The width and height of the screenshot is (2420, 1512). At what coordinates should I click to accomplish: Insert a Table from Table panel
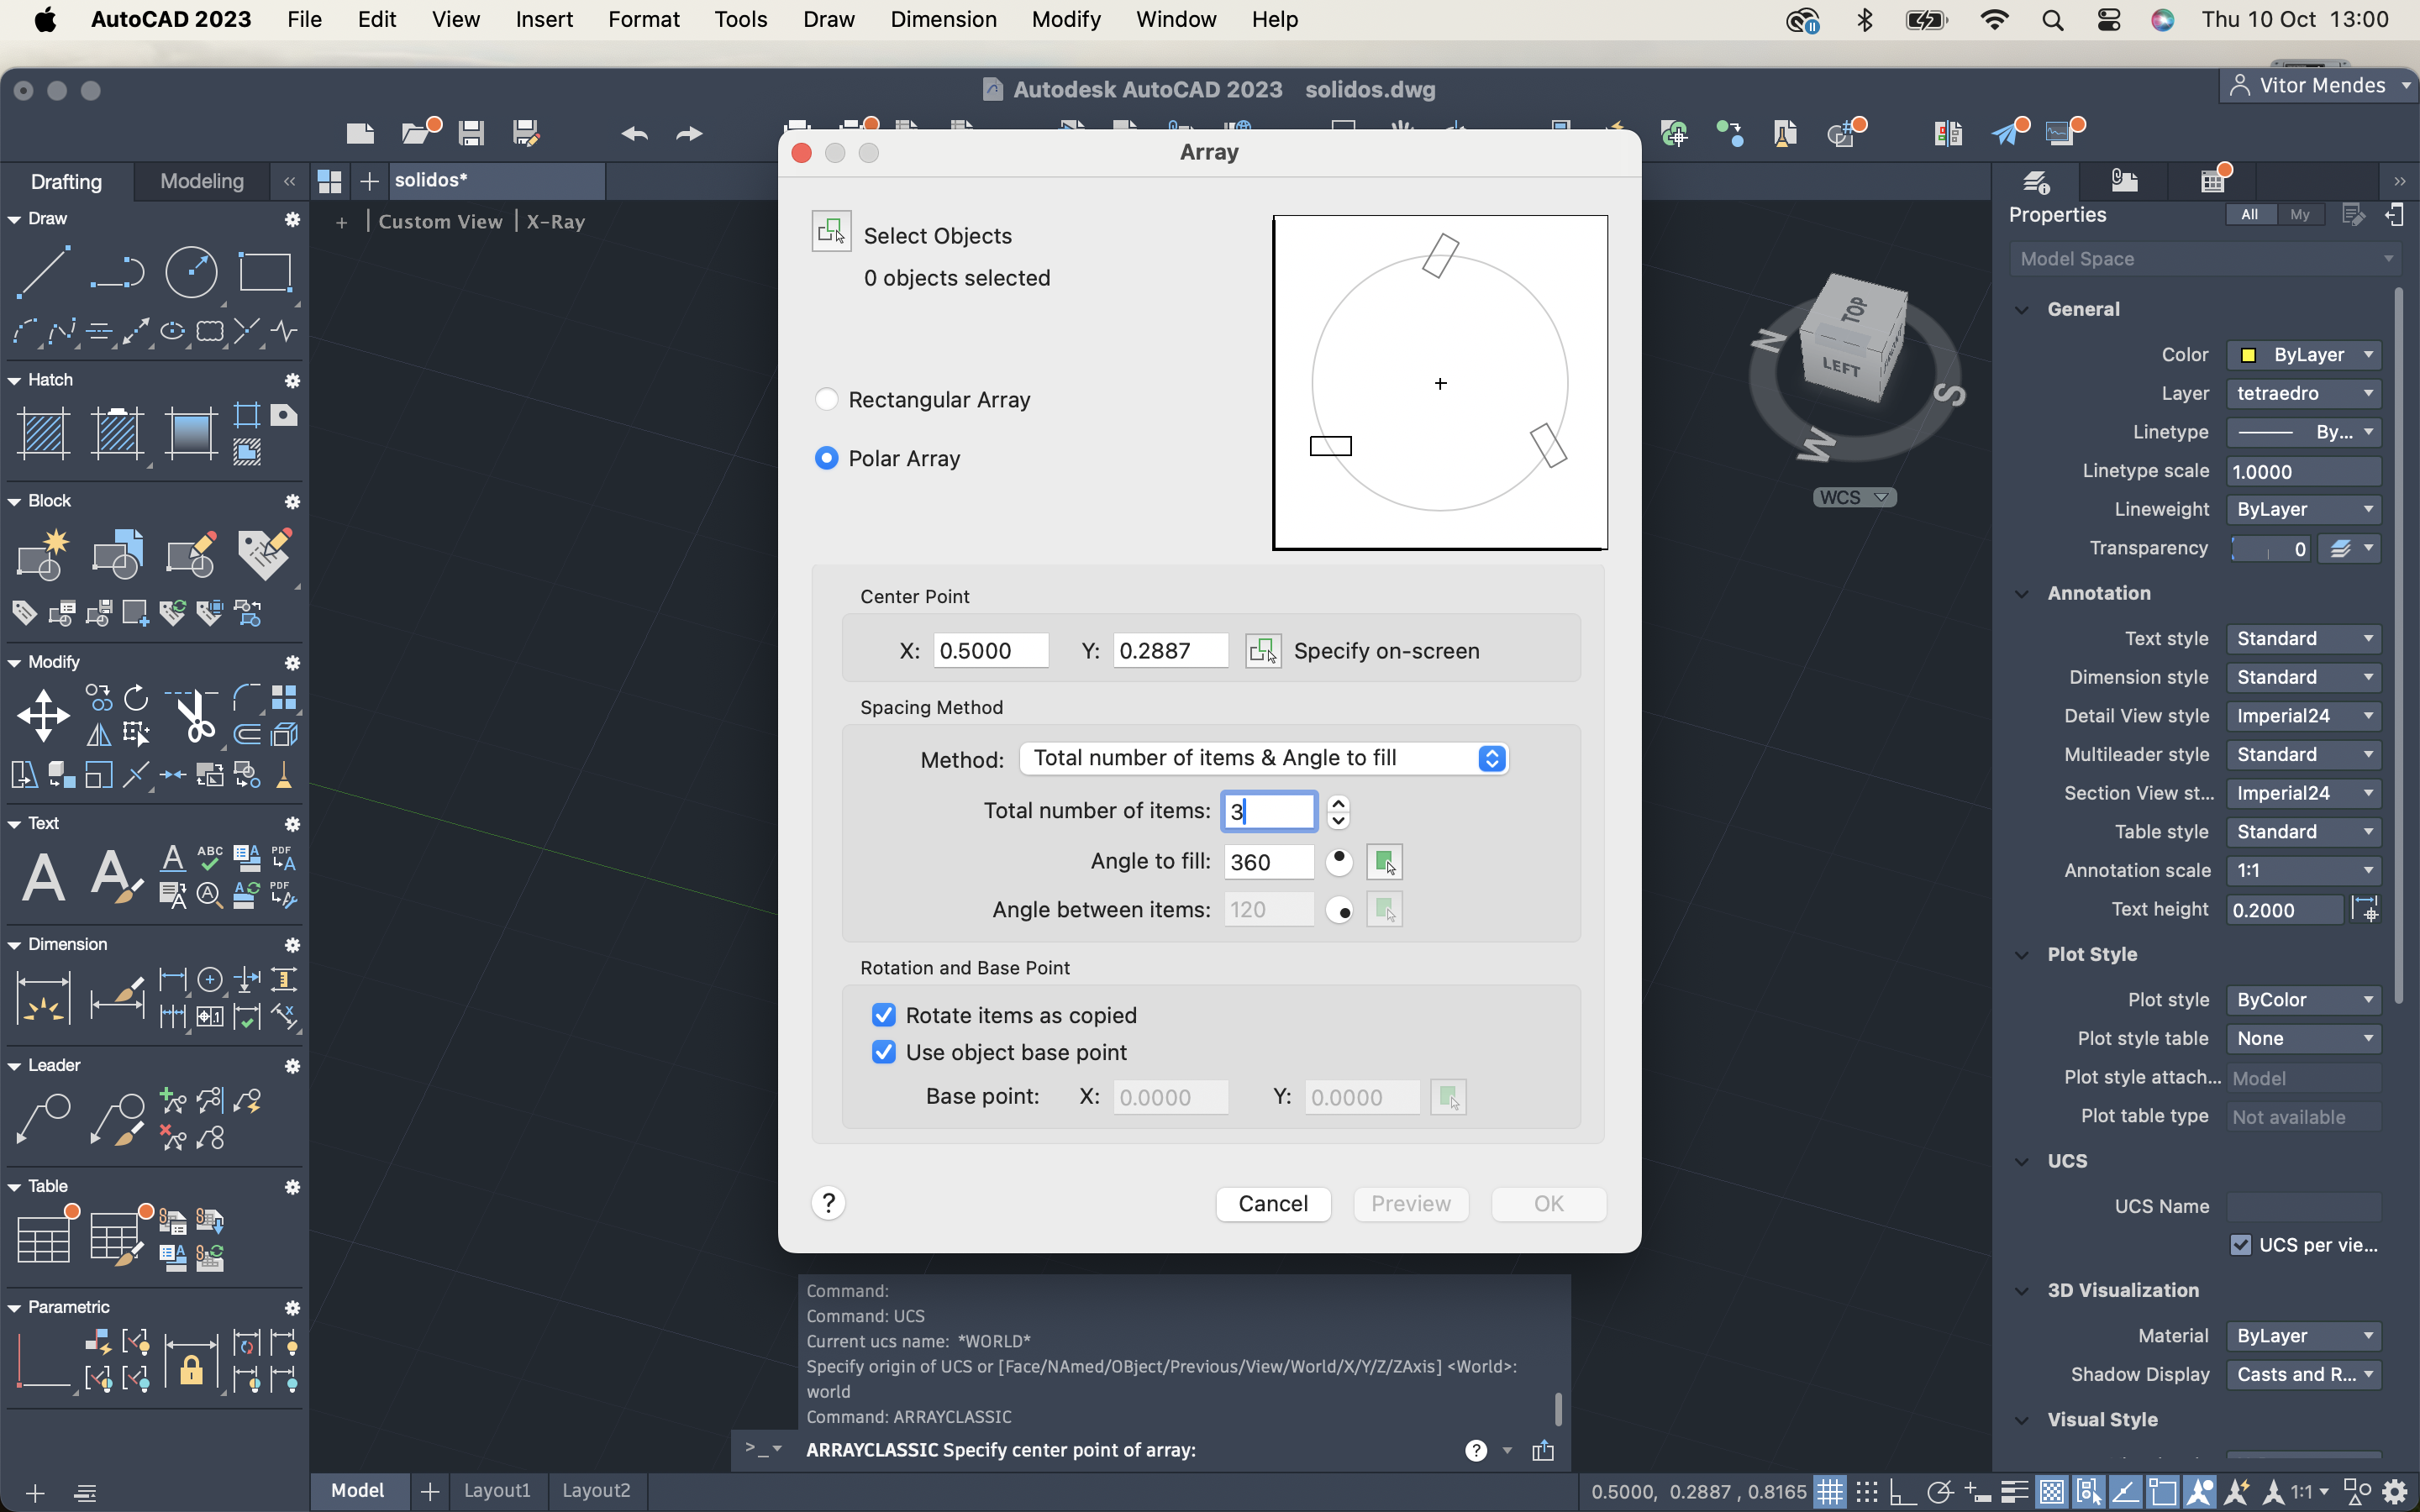43,1240
